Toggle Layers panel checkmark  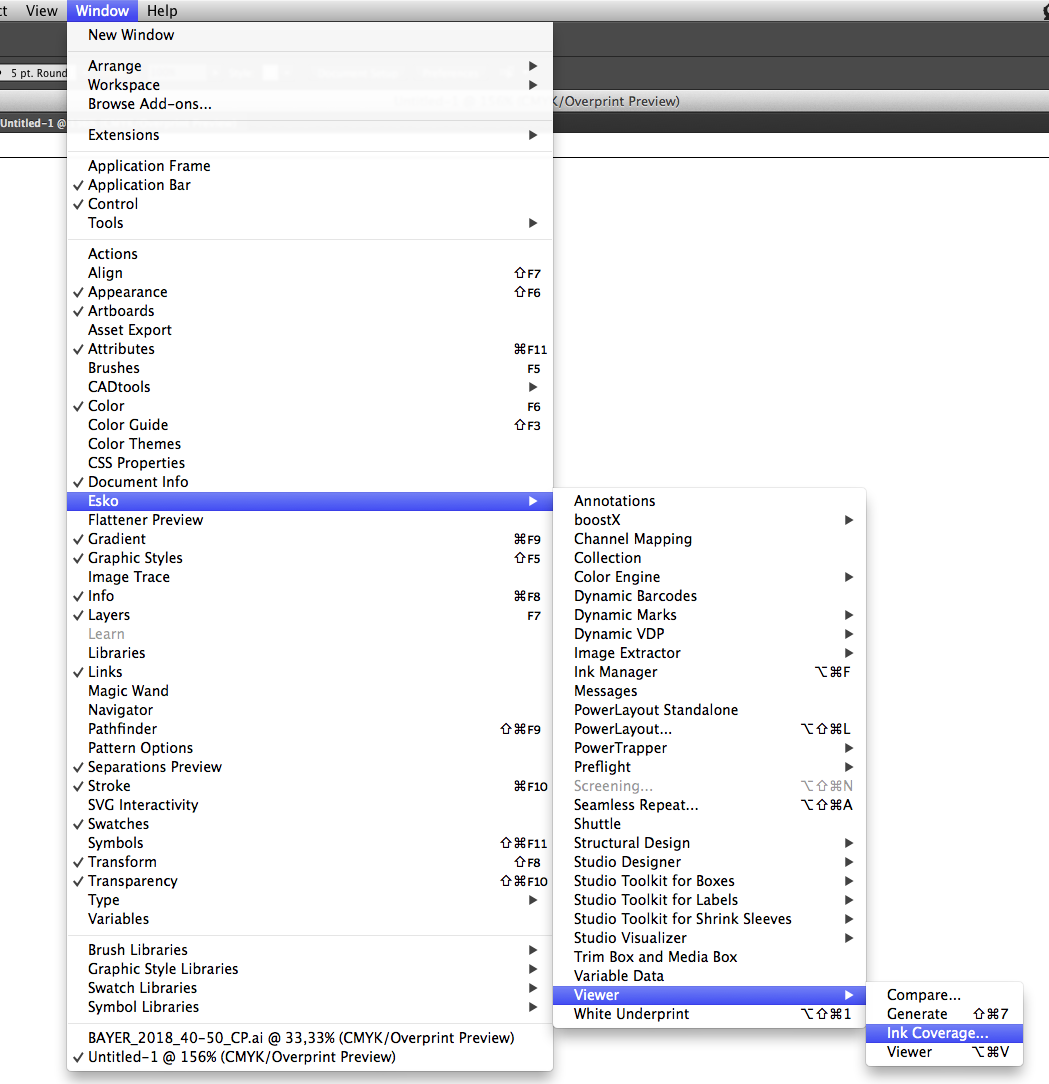click(x=310, y=615)
